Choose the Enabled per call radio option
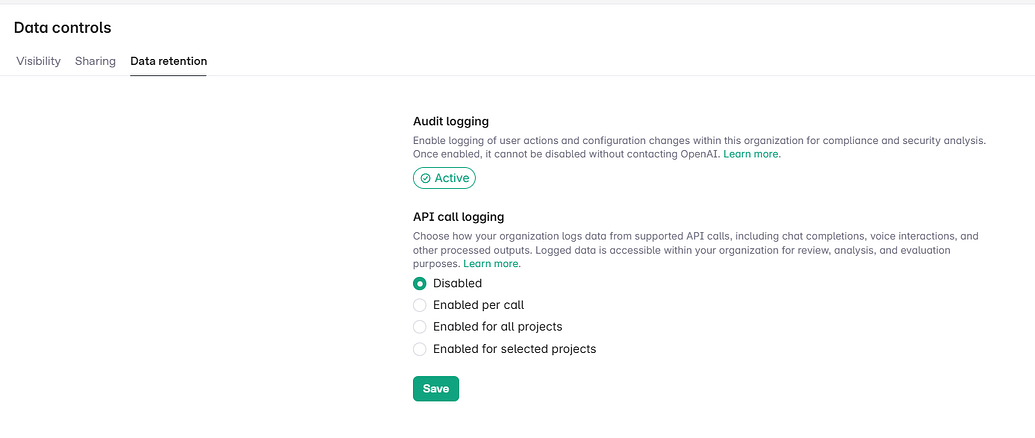The height and width of the screenshot is (438, 1035). [419, 305]
